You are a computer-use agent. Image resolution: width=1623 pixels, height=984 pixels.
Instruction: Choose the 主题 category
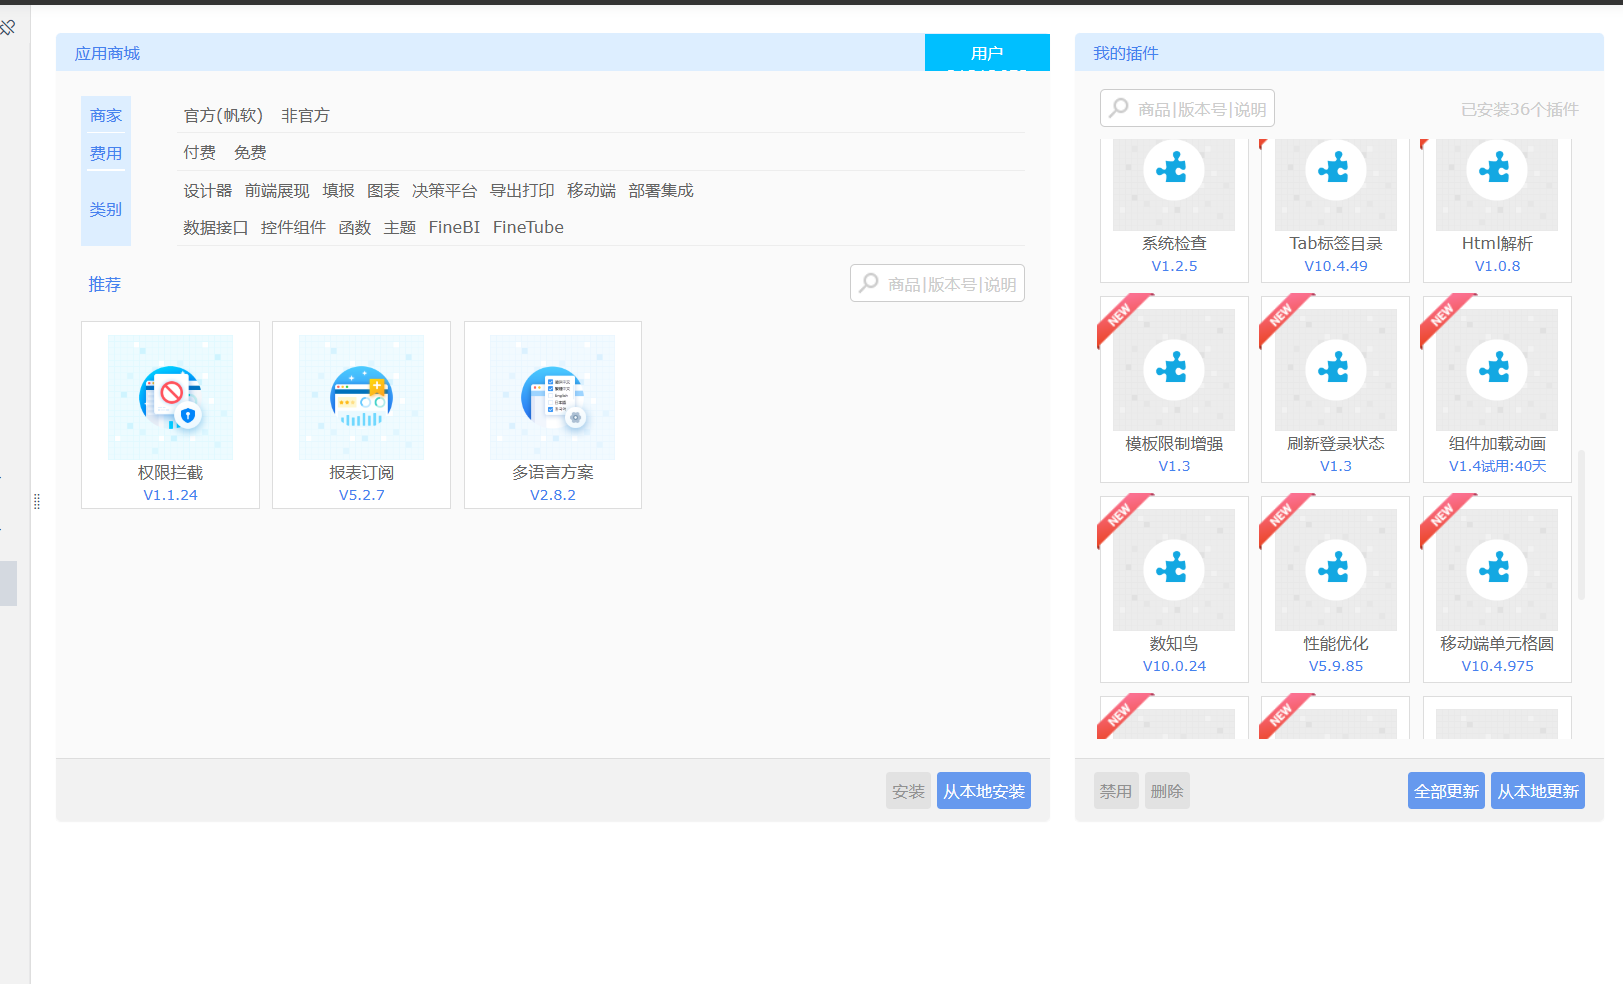[400, 228]
